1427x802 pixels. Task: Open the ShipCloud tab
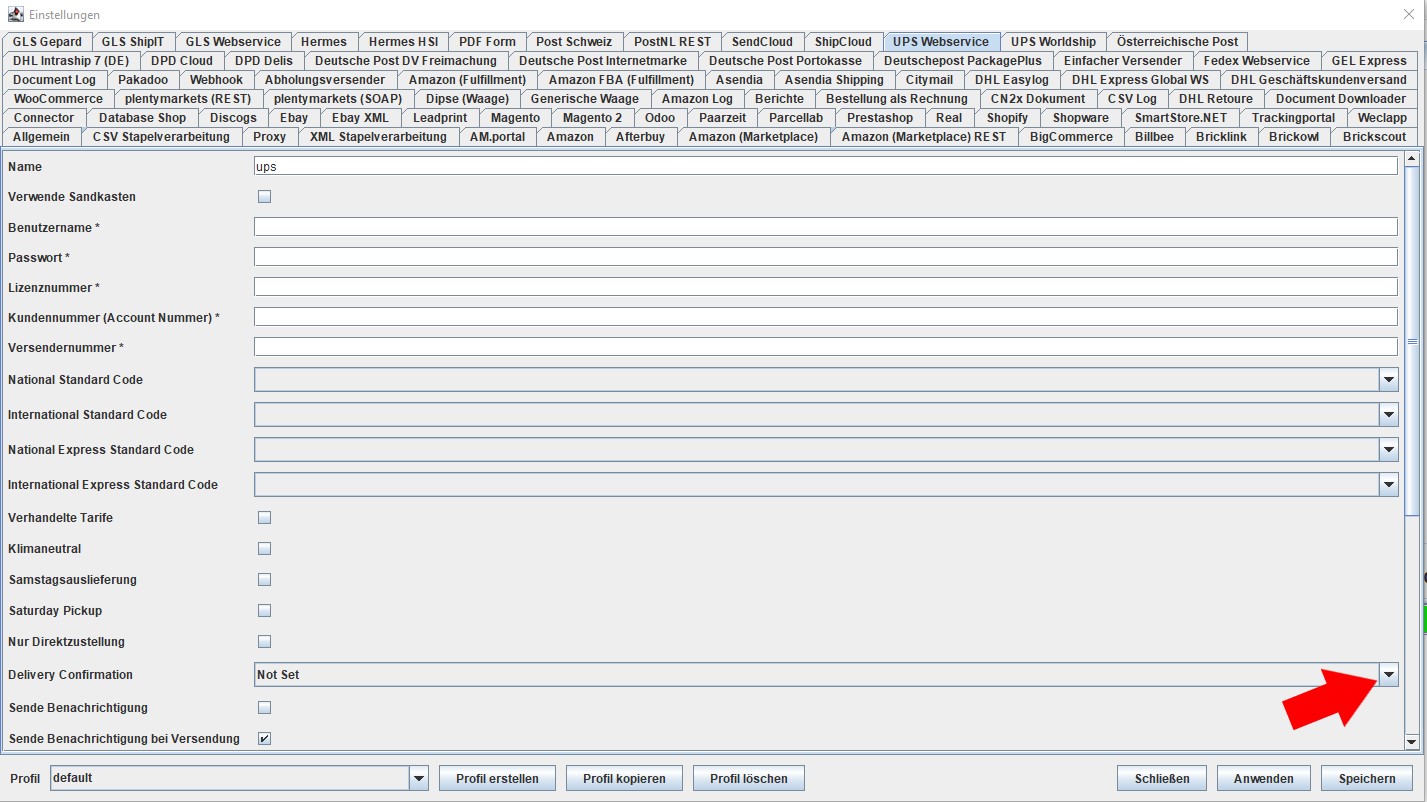[x=843, y=42]
